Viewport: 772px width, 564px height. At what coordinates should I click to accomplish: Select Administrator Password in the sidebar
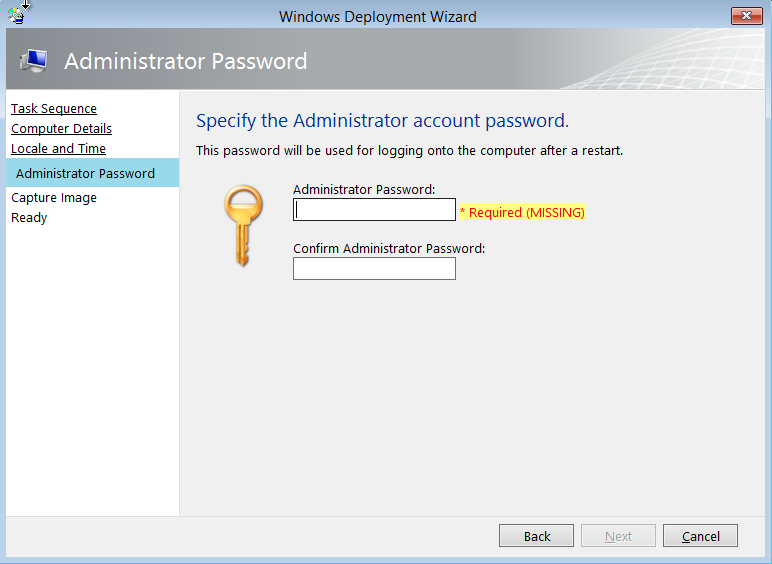point(85,173)
